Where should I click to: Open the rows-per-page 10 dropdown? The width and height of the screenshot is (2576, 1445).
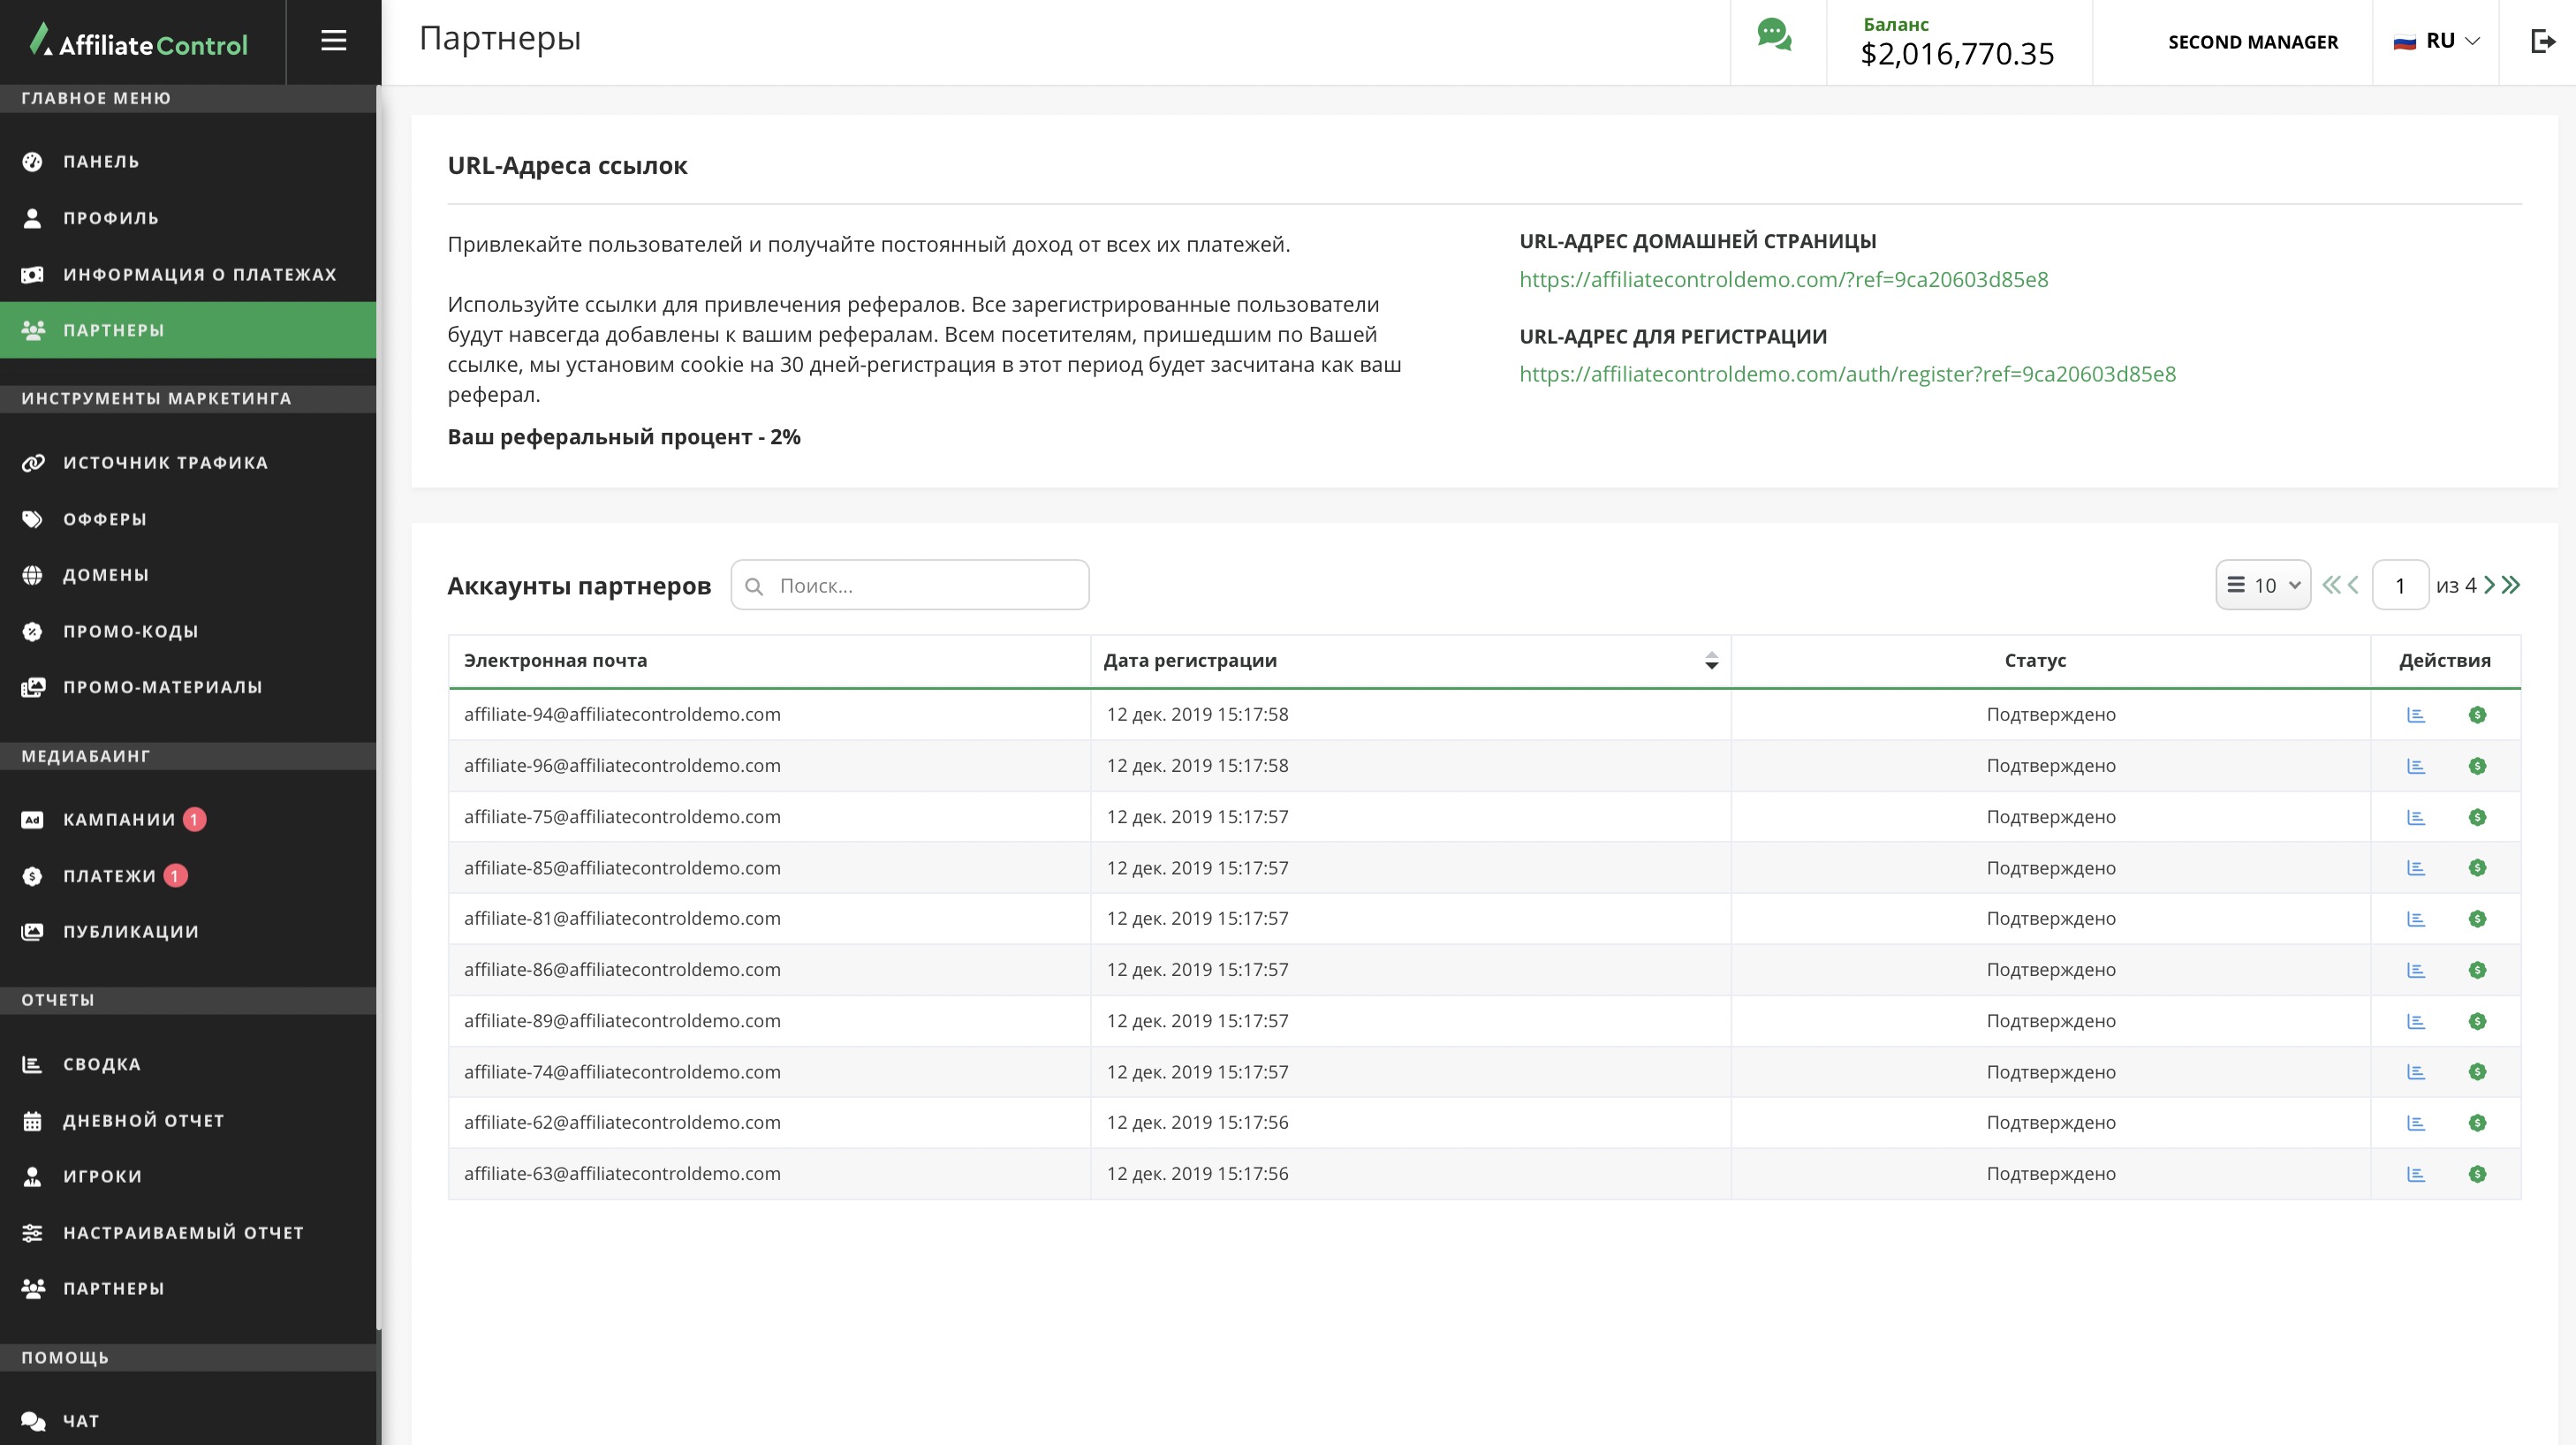pyautogui.click(x=2263, y=585)
